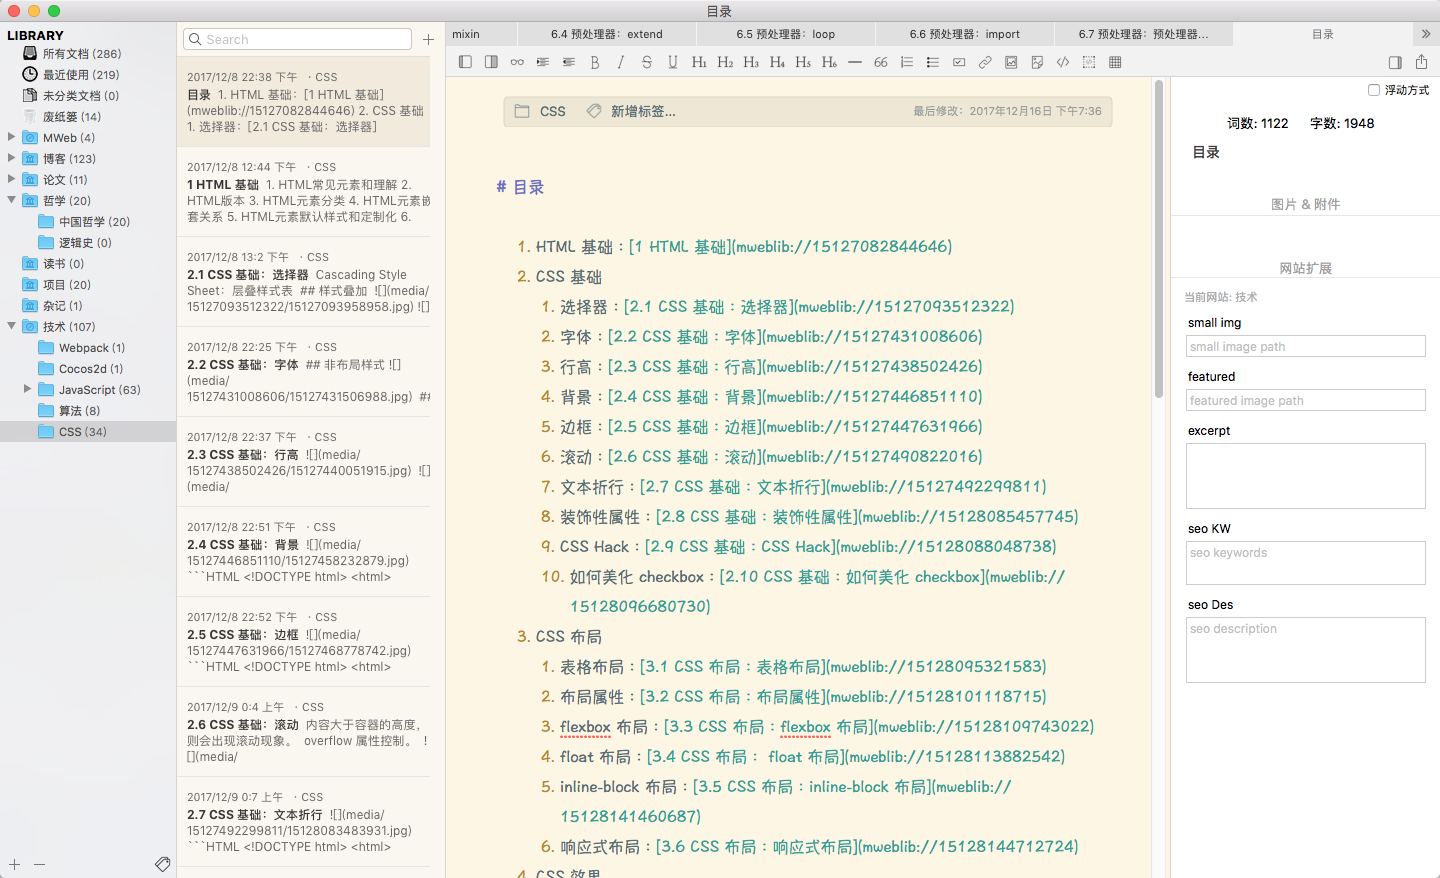Screen dimensions: 1440x878
Task: Apply underline formatting
Action: point(673,62)
